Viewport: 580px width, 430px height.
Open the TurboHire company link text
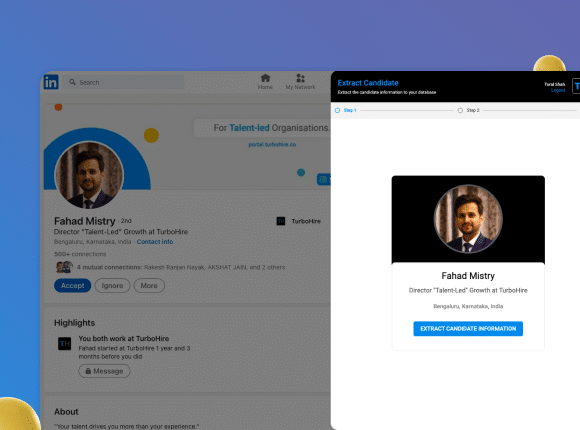[x=306, y=221]
